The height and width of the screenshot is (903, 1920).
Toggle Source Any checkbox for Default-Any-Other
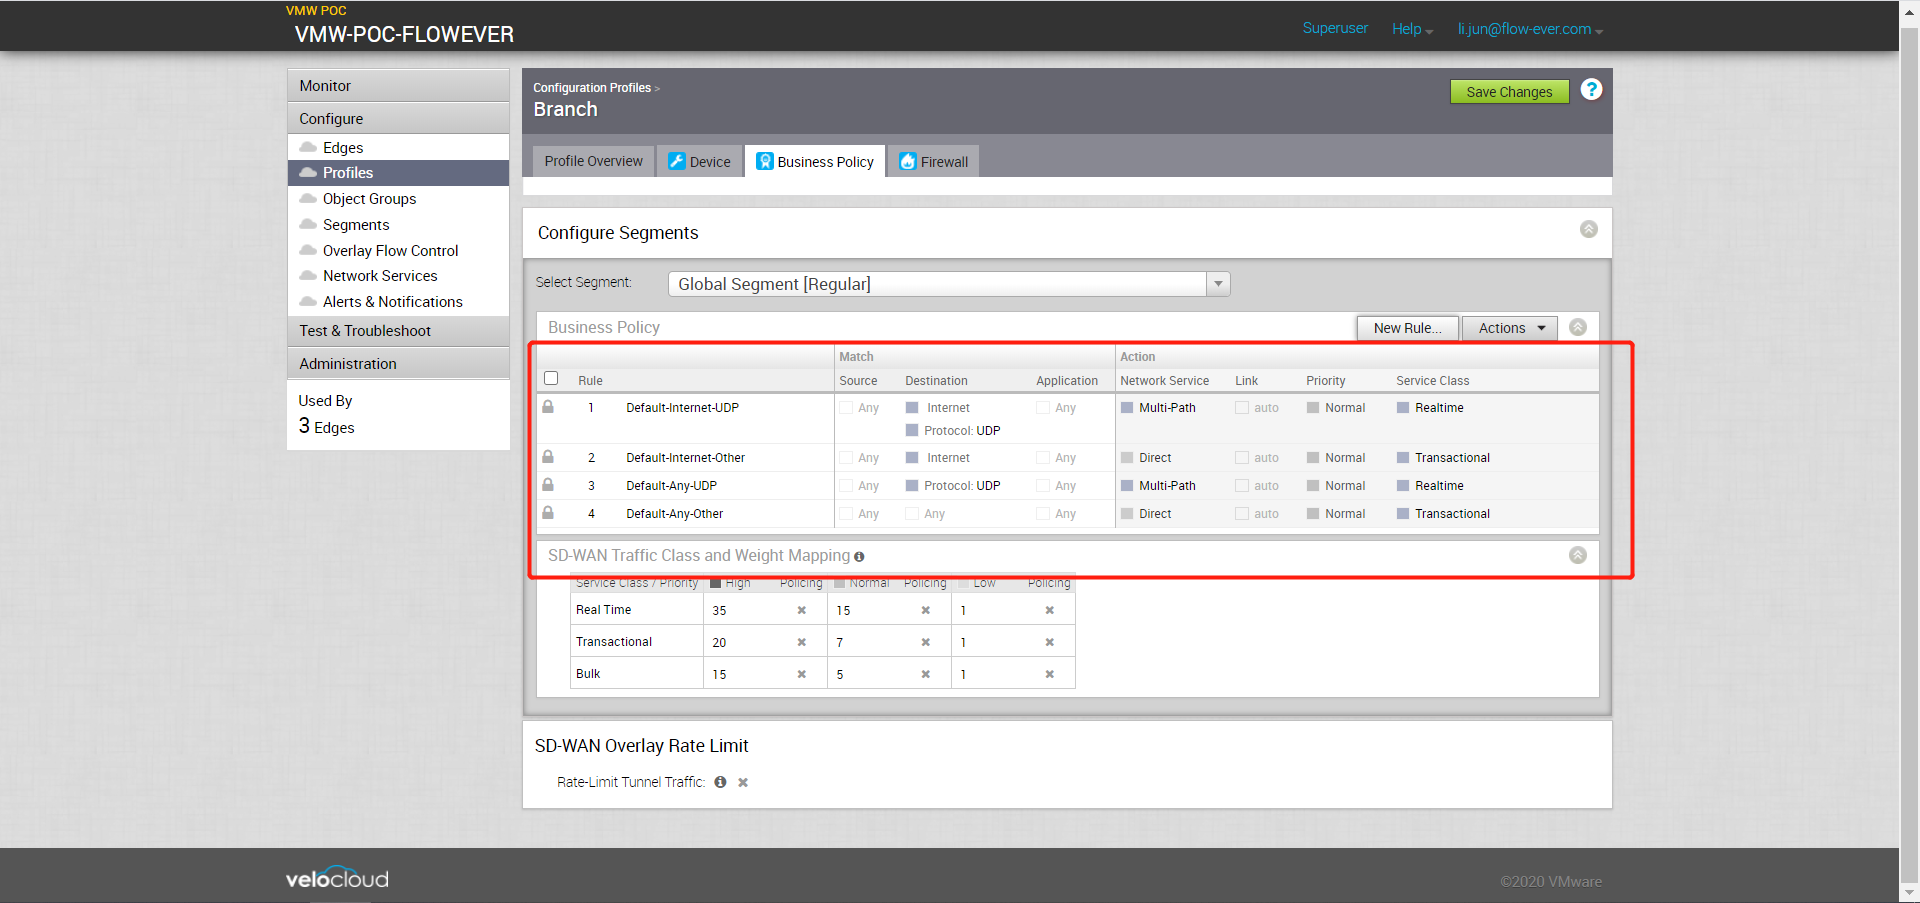point(846,513)
